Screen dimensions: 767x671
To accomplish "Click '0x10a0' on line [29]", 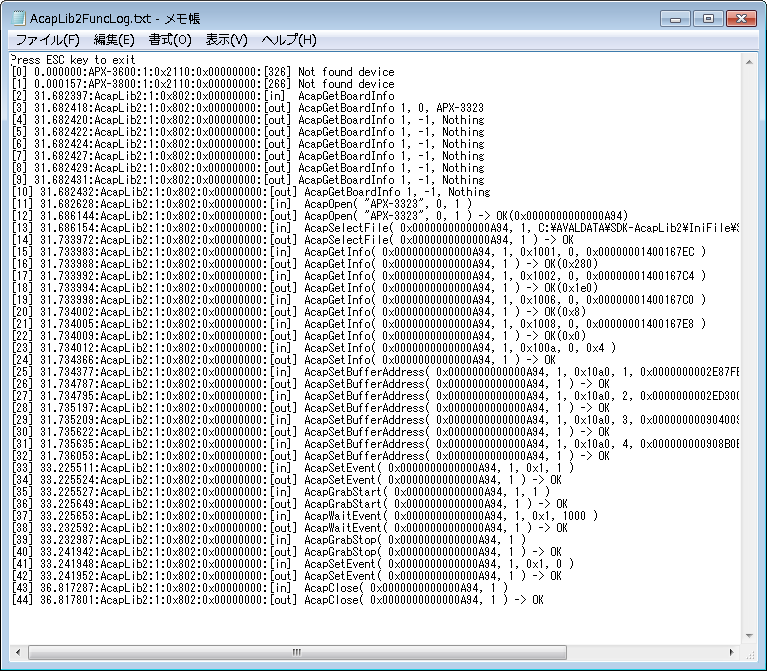I will pyautogui.click(x=592, y=420).
